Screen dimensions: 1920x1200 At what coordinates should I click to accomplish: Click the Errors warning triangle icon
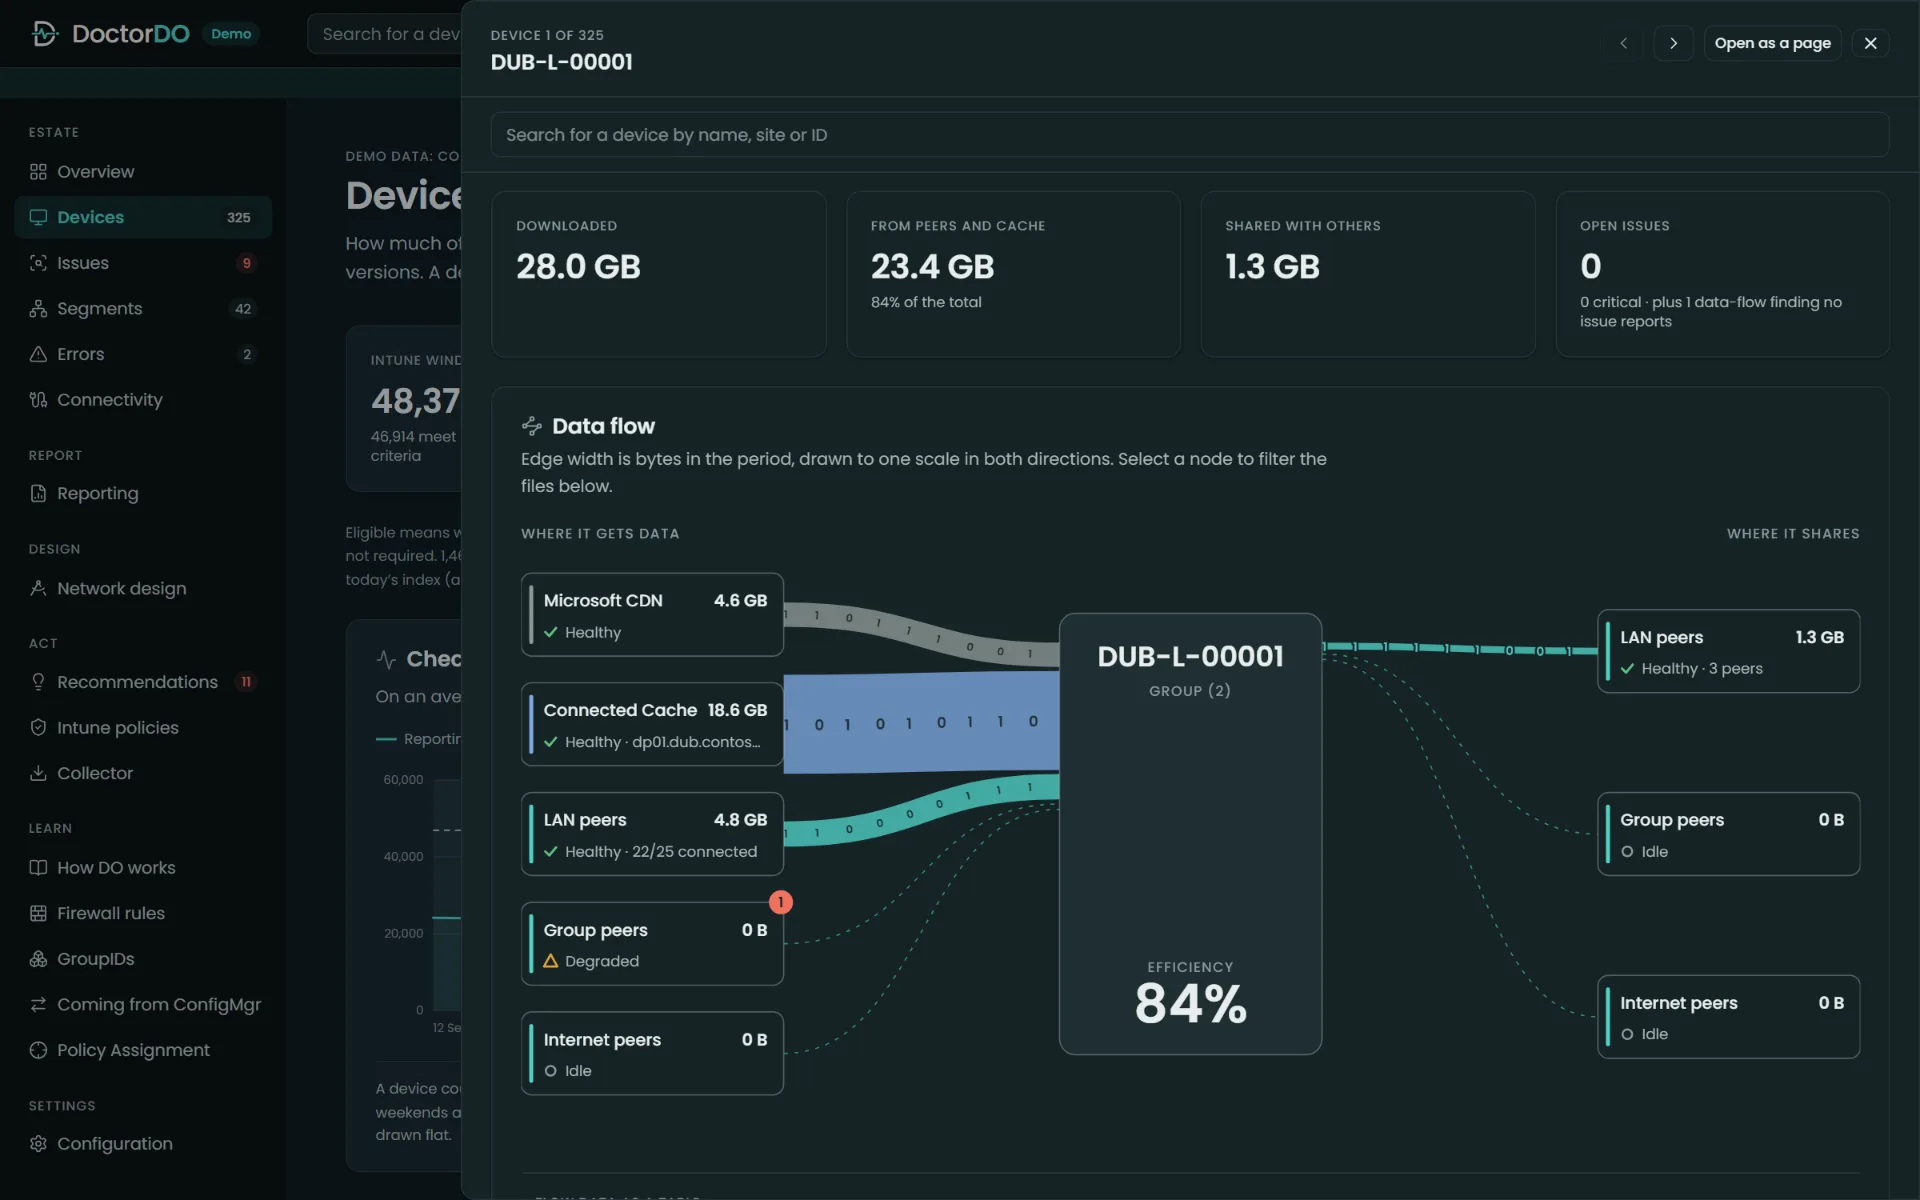click(38, 354)
